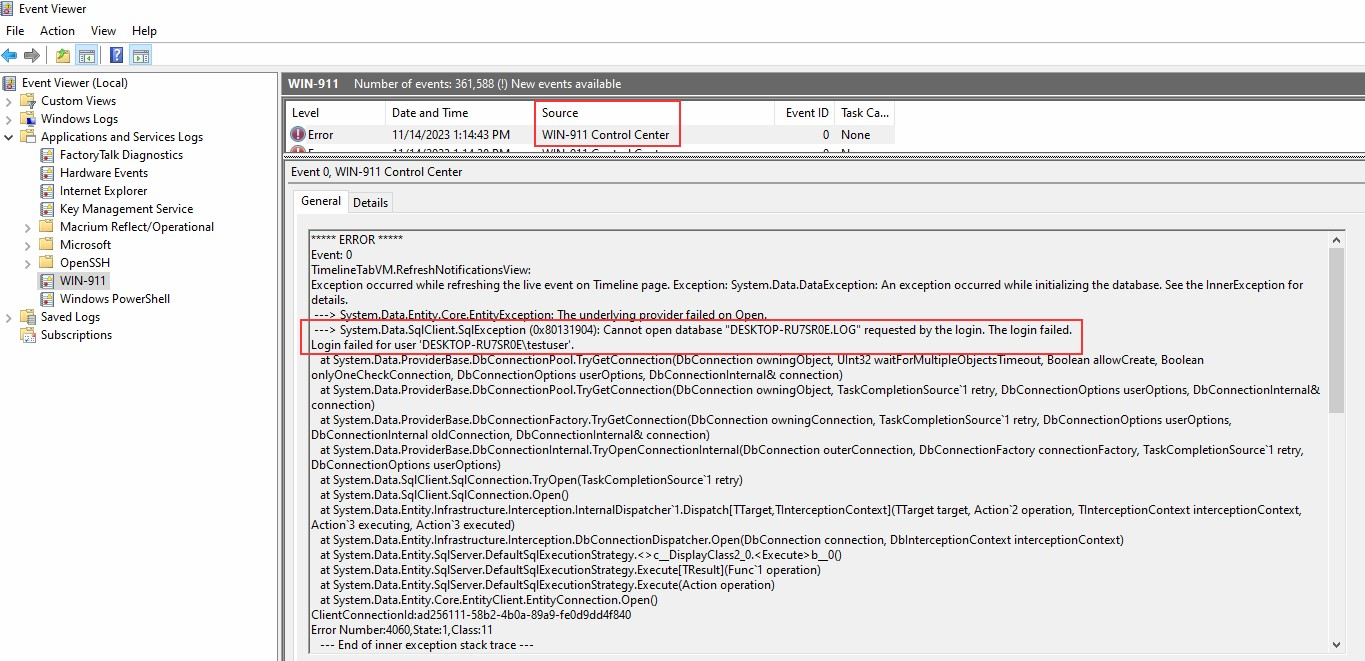Open the View menu
Viewport: 1365px width, 661px height.
103,31
